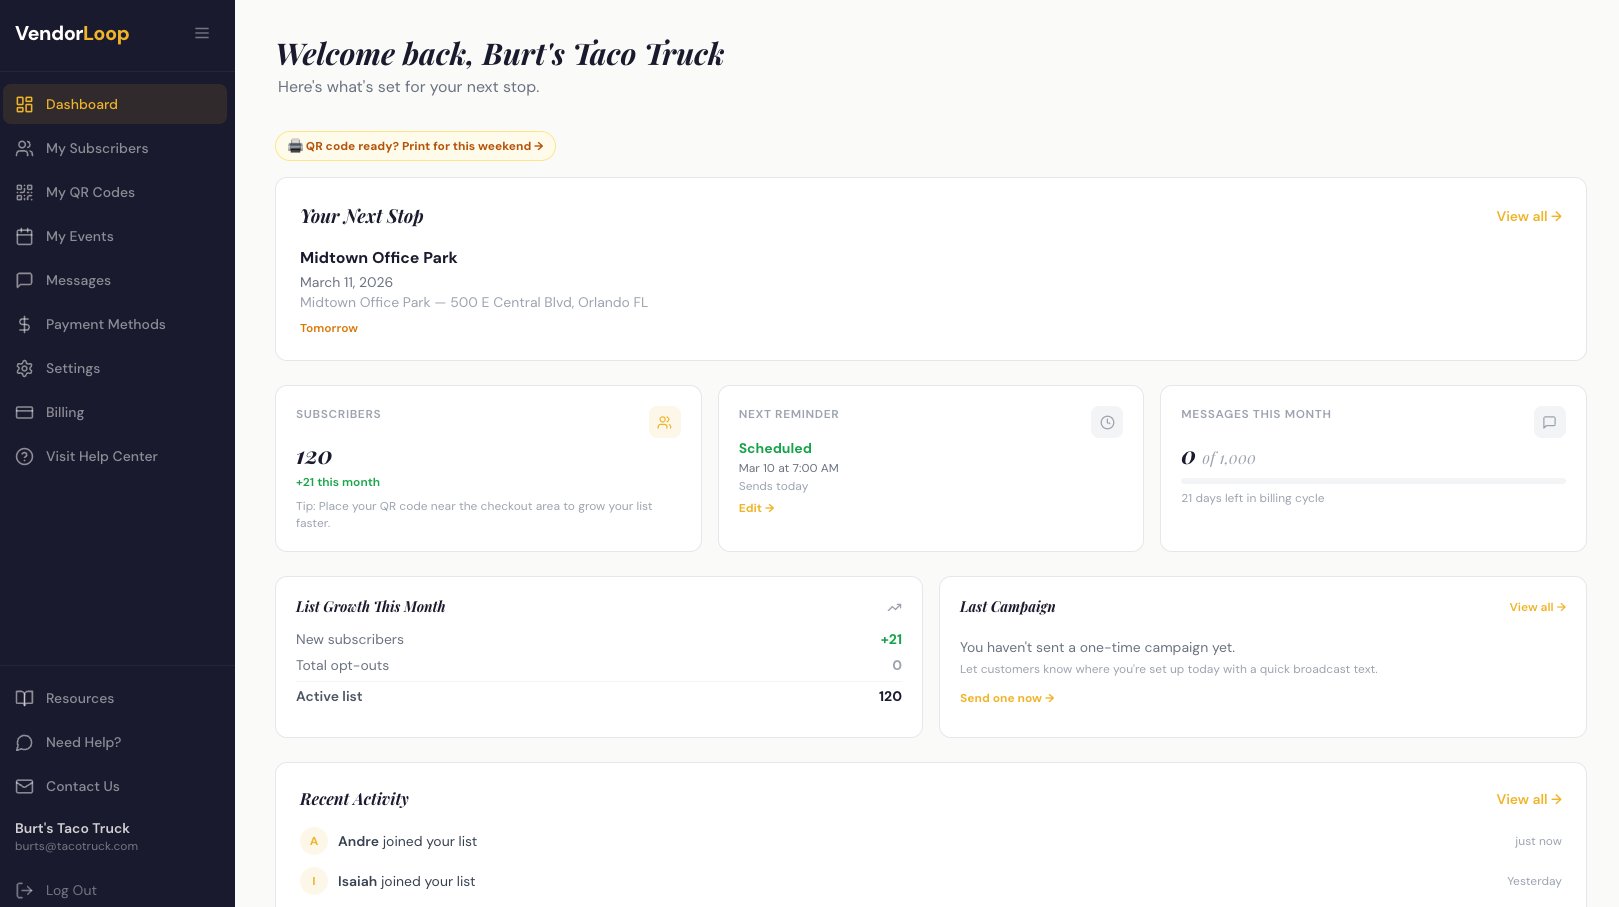Select My Events in the navigation
The image size is (1619, 907).
pos(79,236)
